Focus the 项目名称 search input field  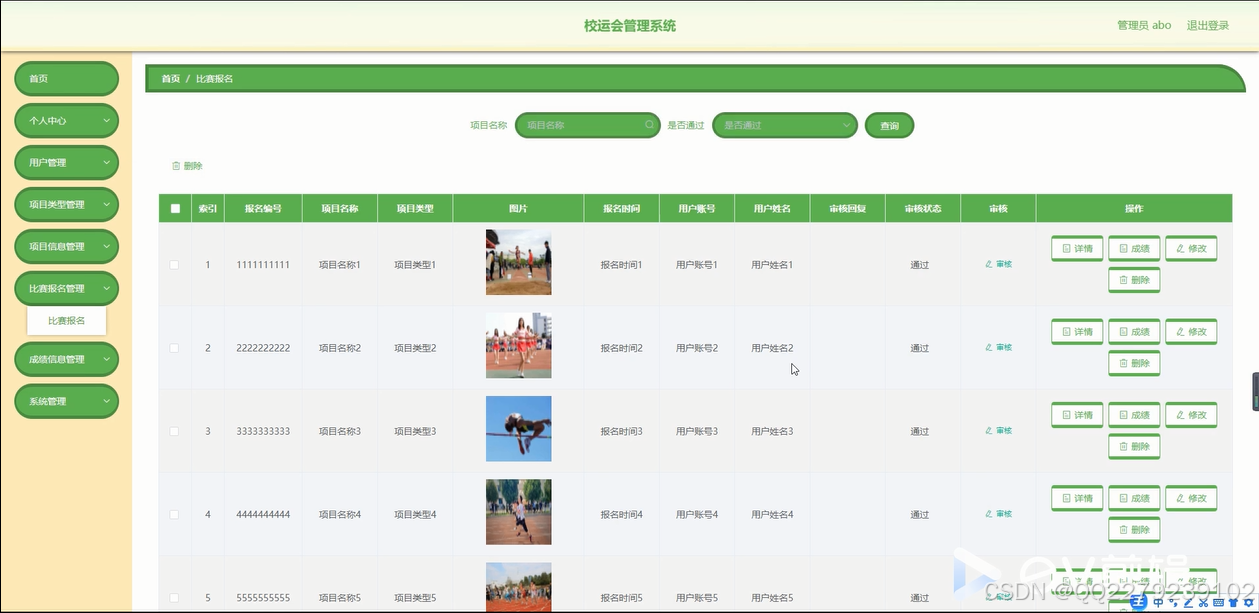coord(588,126)
